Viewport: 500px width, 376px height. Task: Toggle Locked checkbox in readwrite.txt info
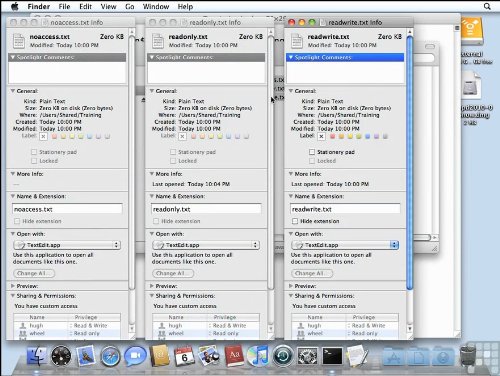click(x=312, y=161)
